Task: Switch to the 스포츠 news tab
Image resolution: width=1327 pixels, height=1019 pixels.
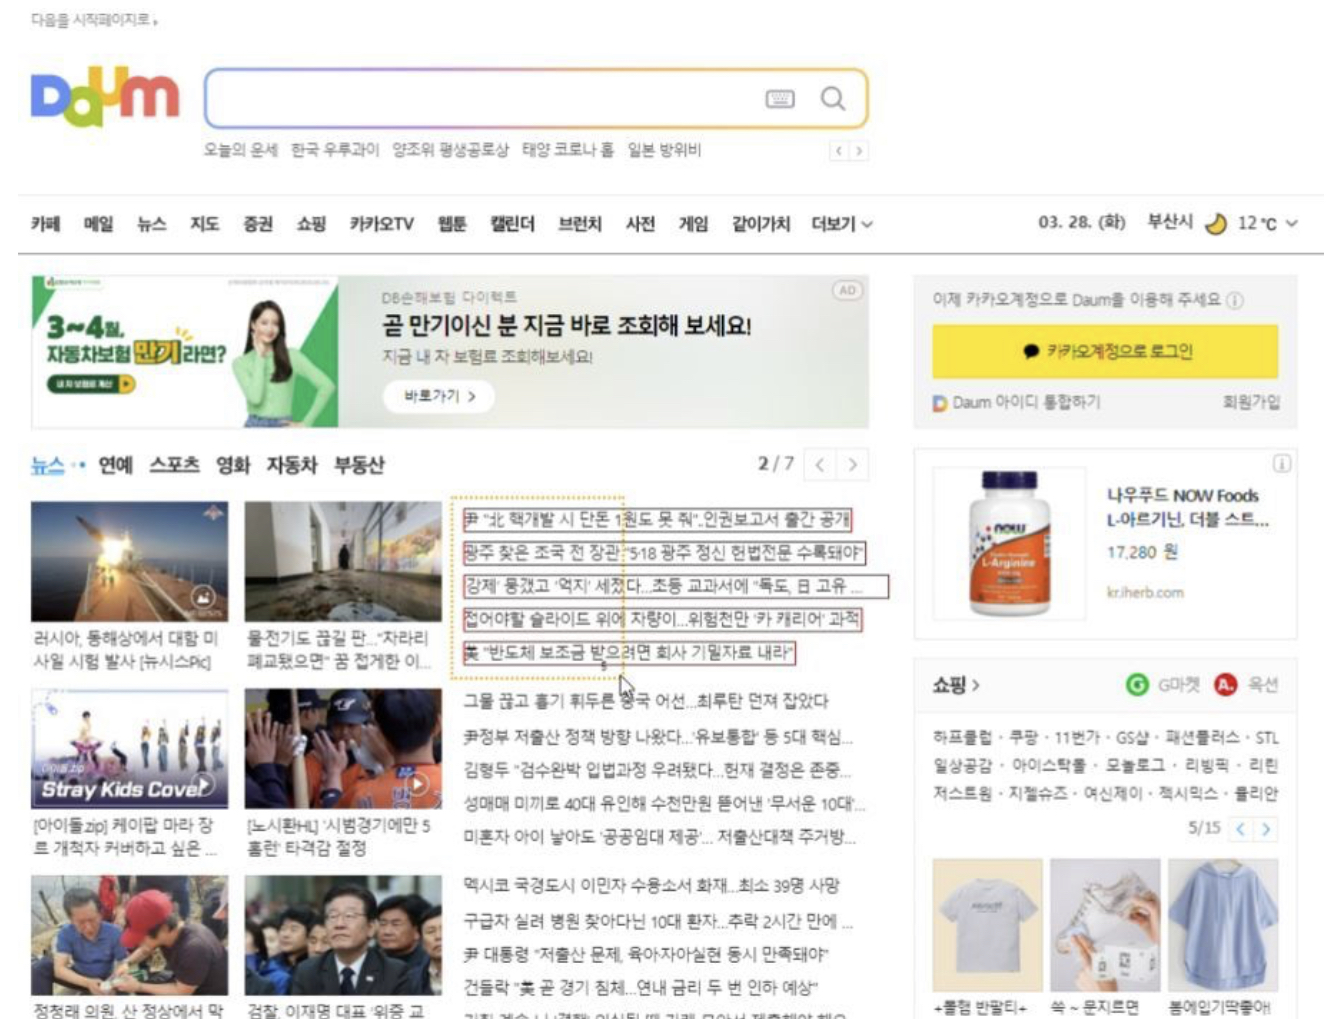Action: (174, 465)
